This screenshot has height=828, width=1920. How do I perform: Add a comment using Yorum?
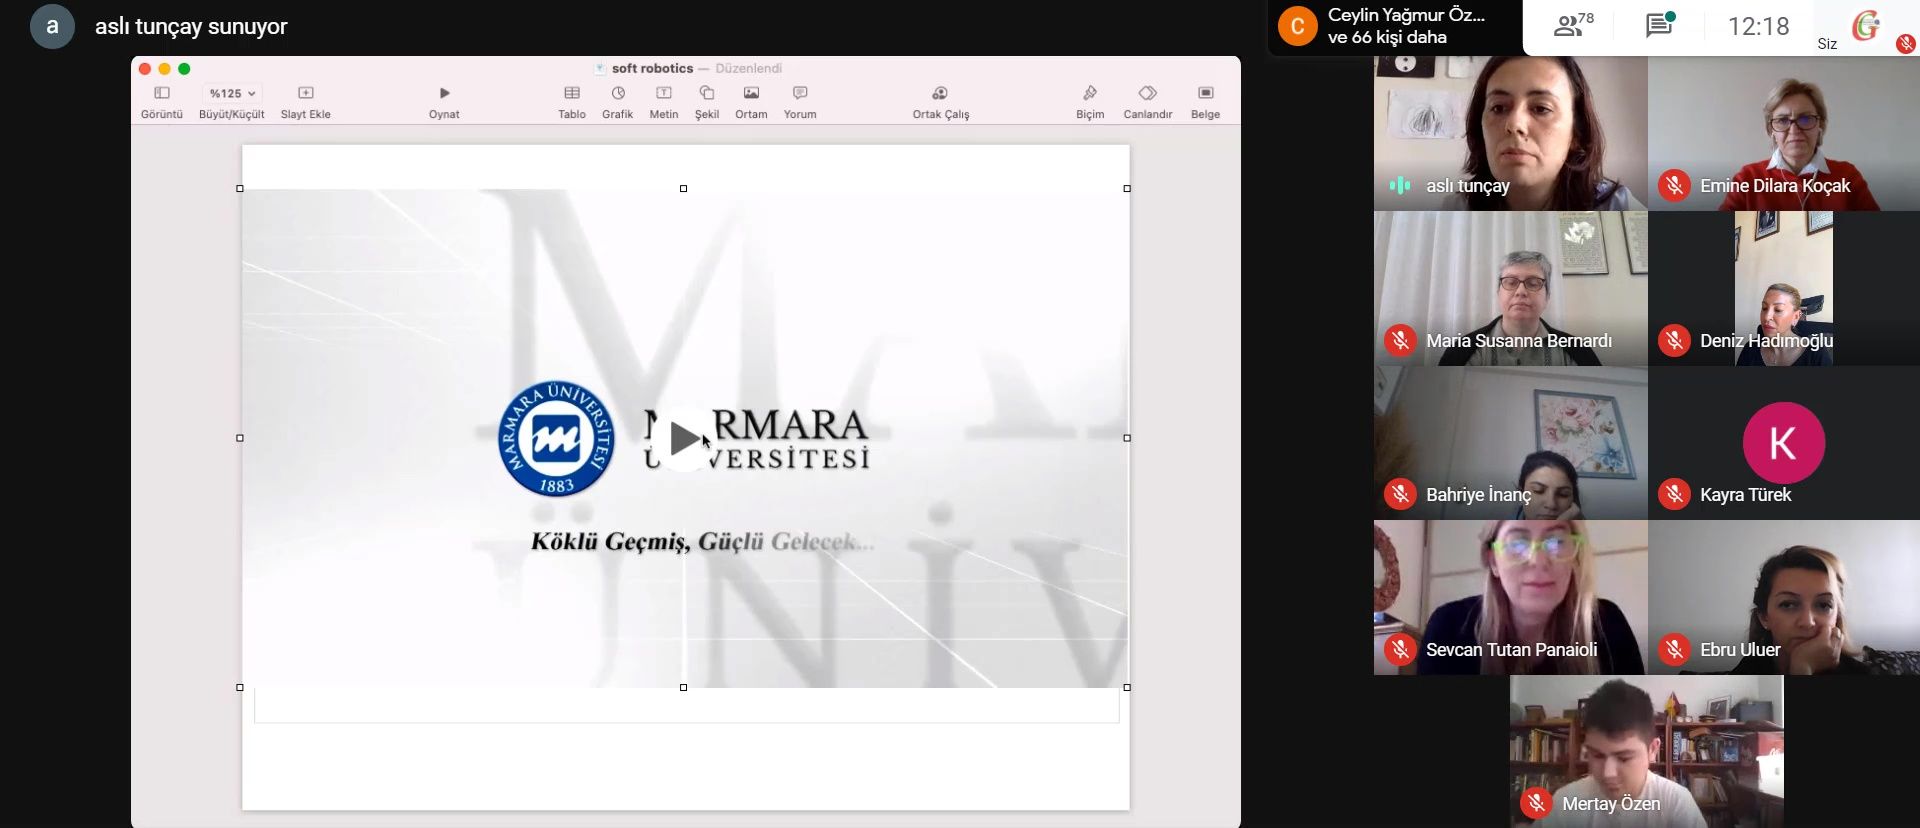click(800, 102)
